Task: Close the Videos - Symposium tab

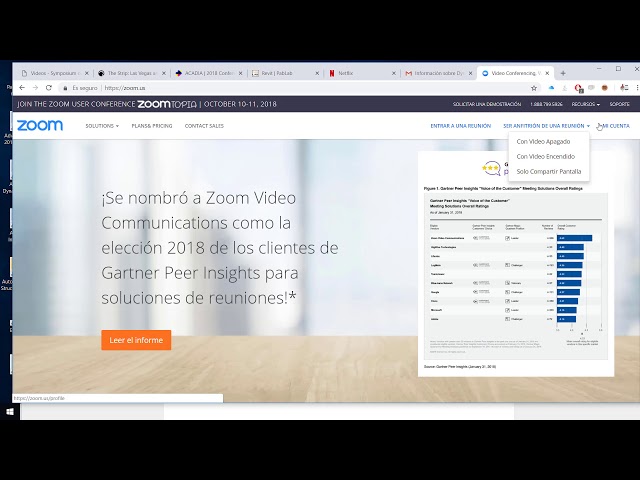Action: [87, 73]
